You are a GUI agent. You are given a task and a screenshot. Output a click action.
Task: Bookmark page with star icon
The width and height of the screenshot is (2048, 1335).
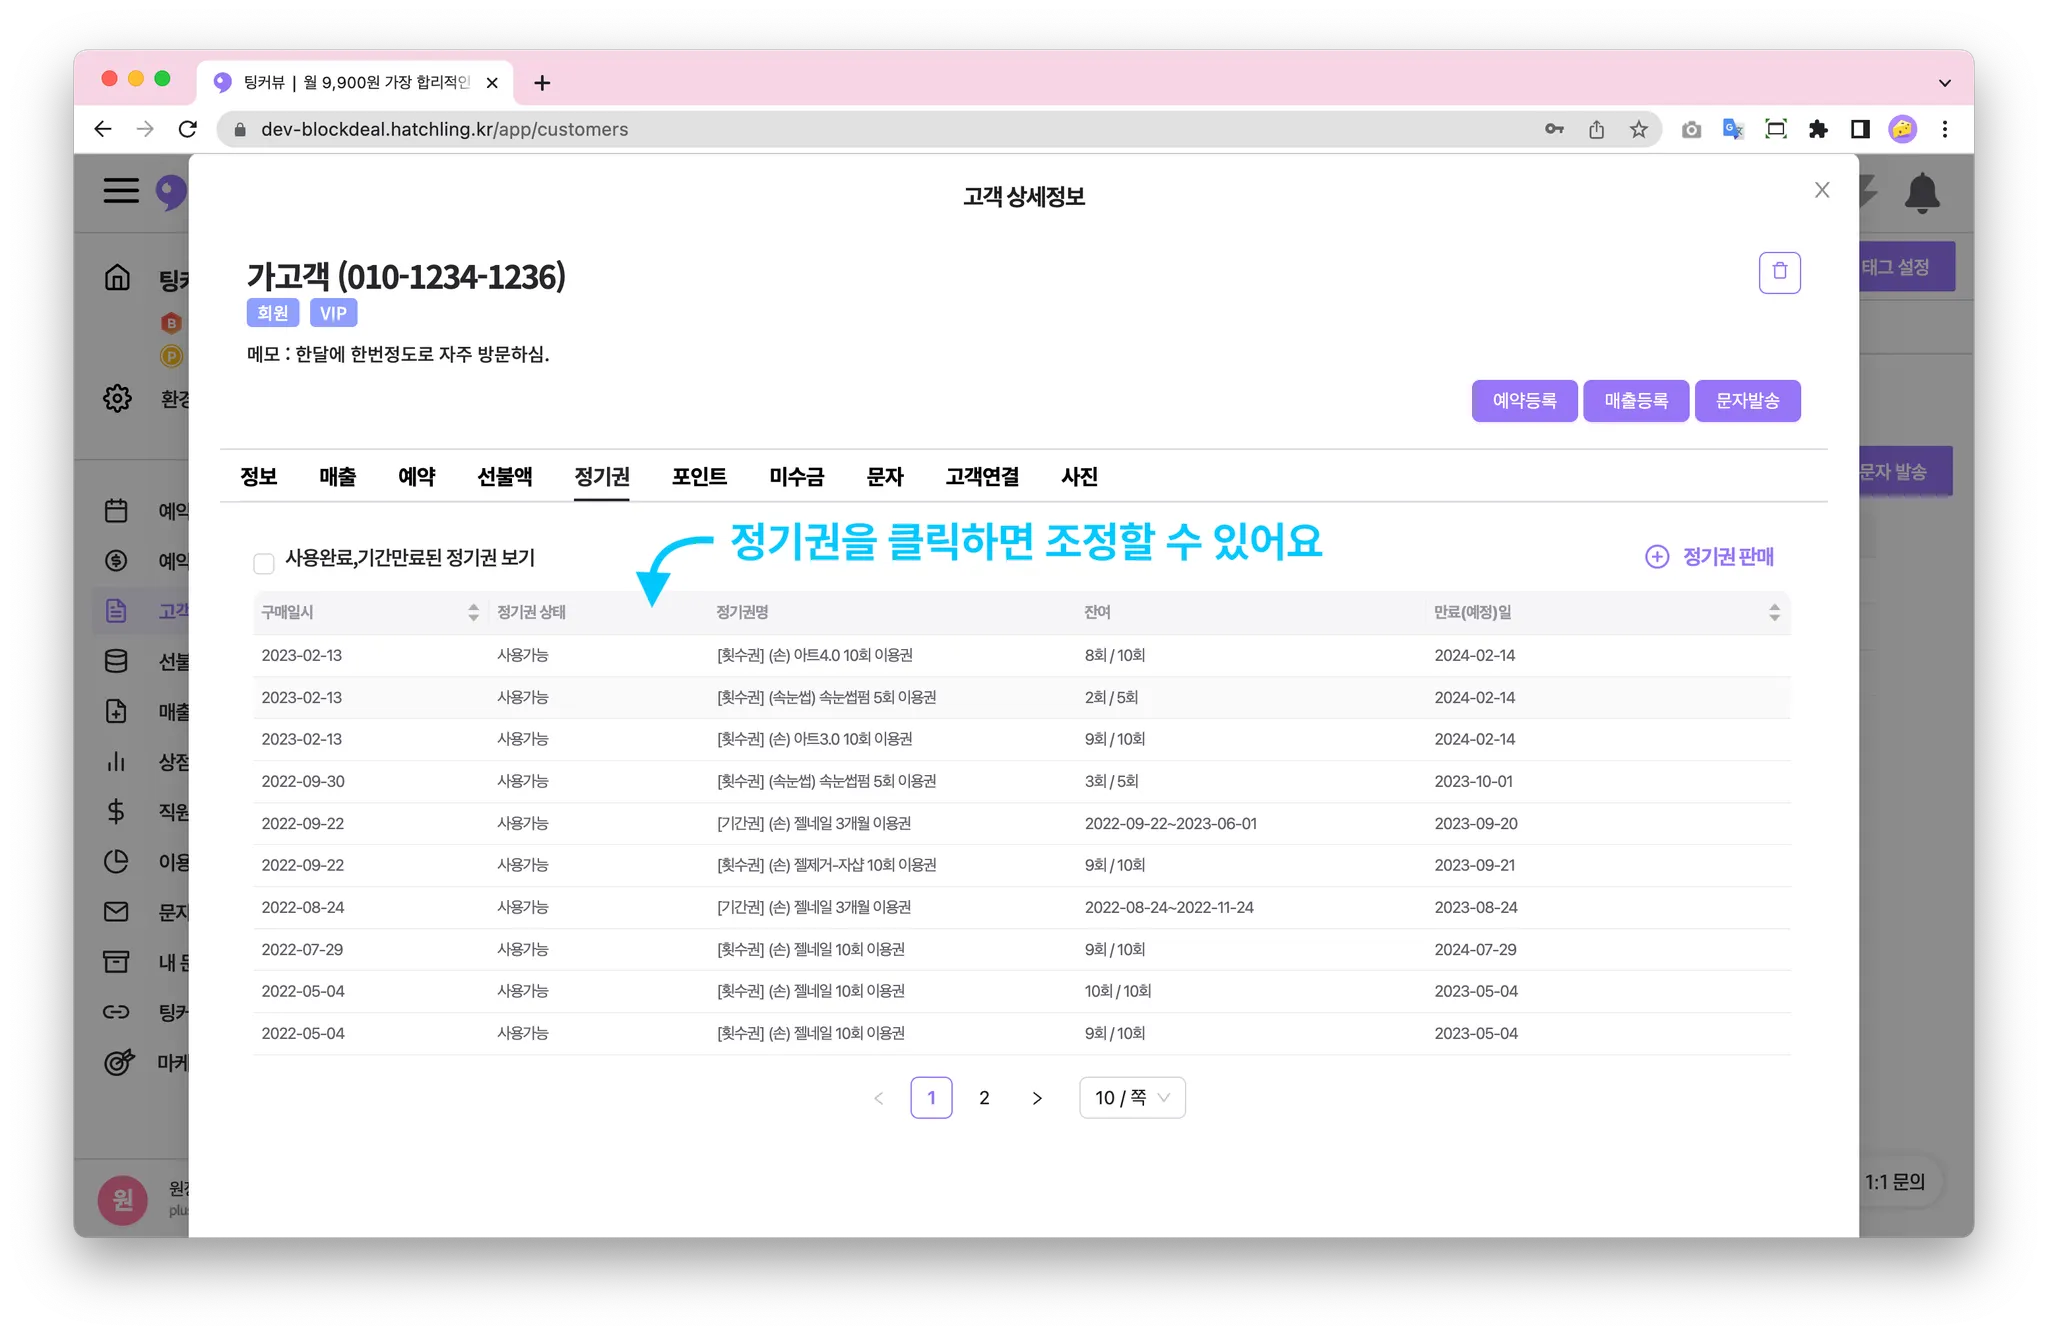coord(1638,129)
